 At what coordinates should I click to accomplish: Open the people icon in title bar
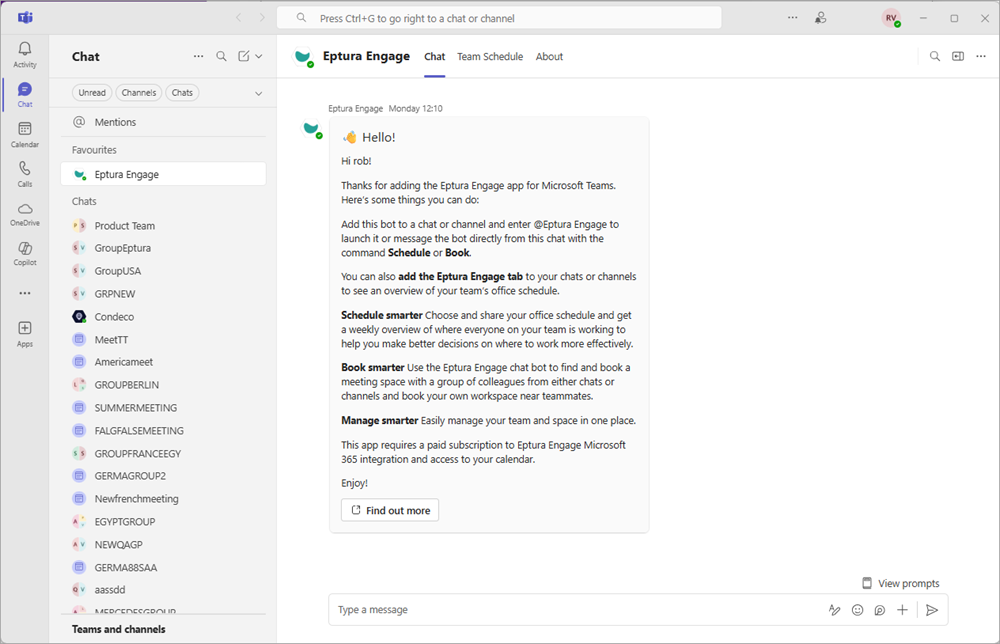(x=821, y=18)
